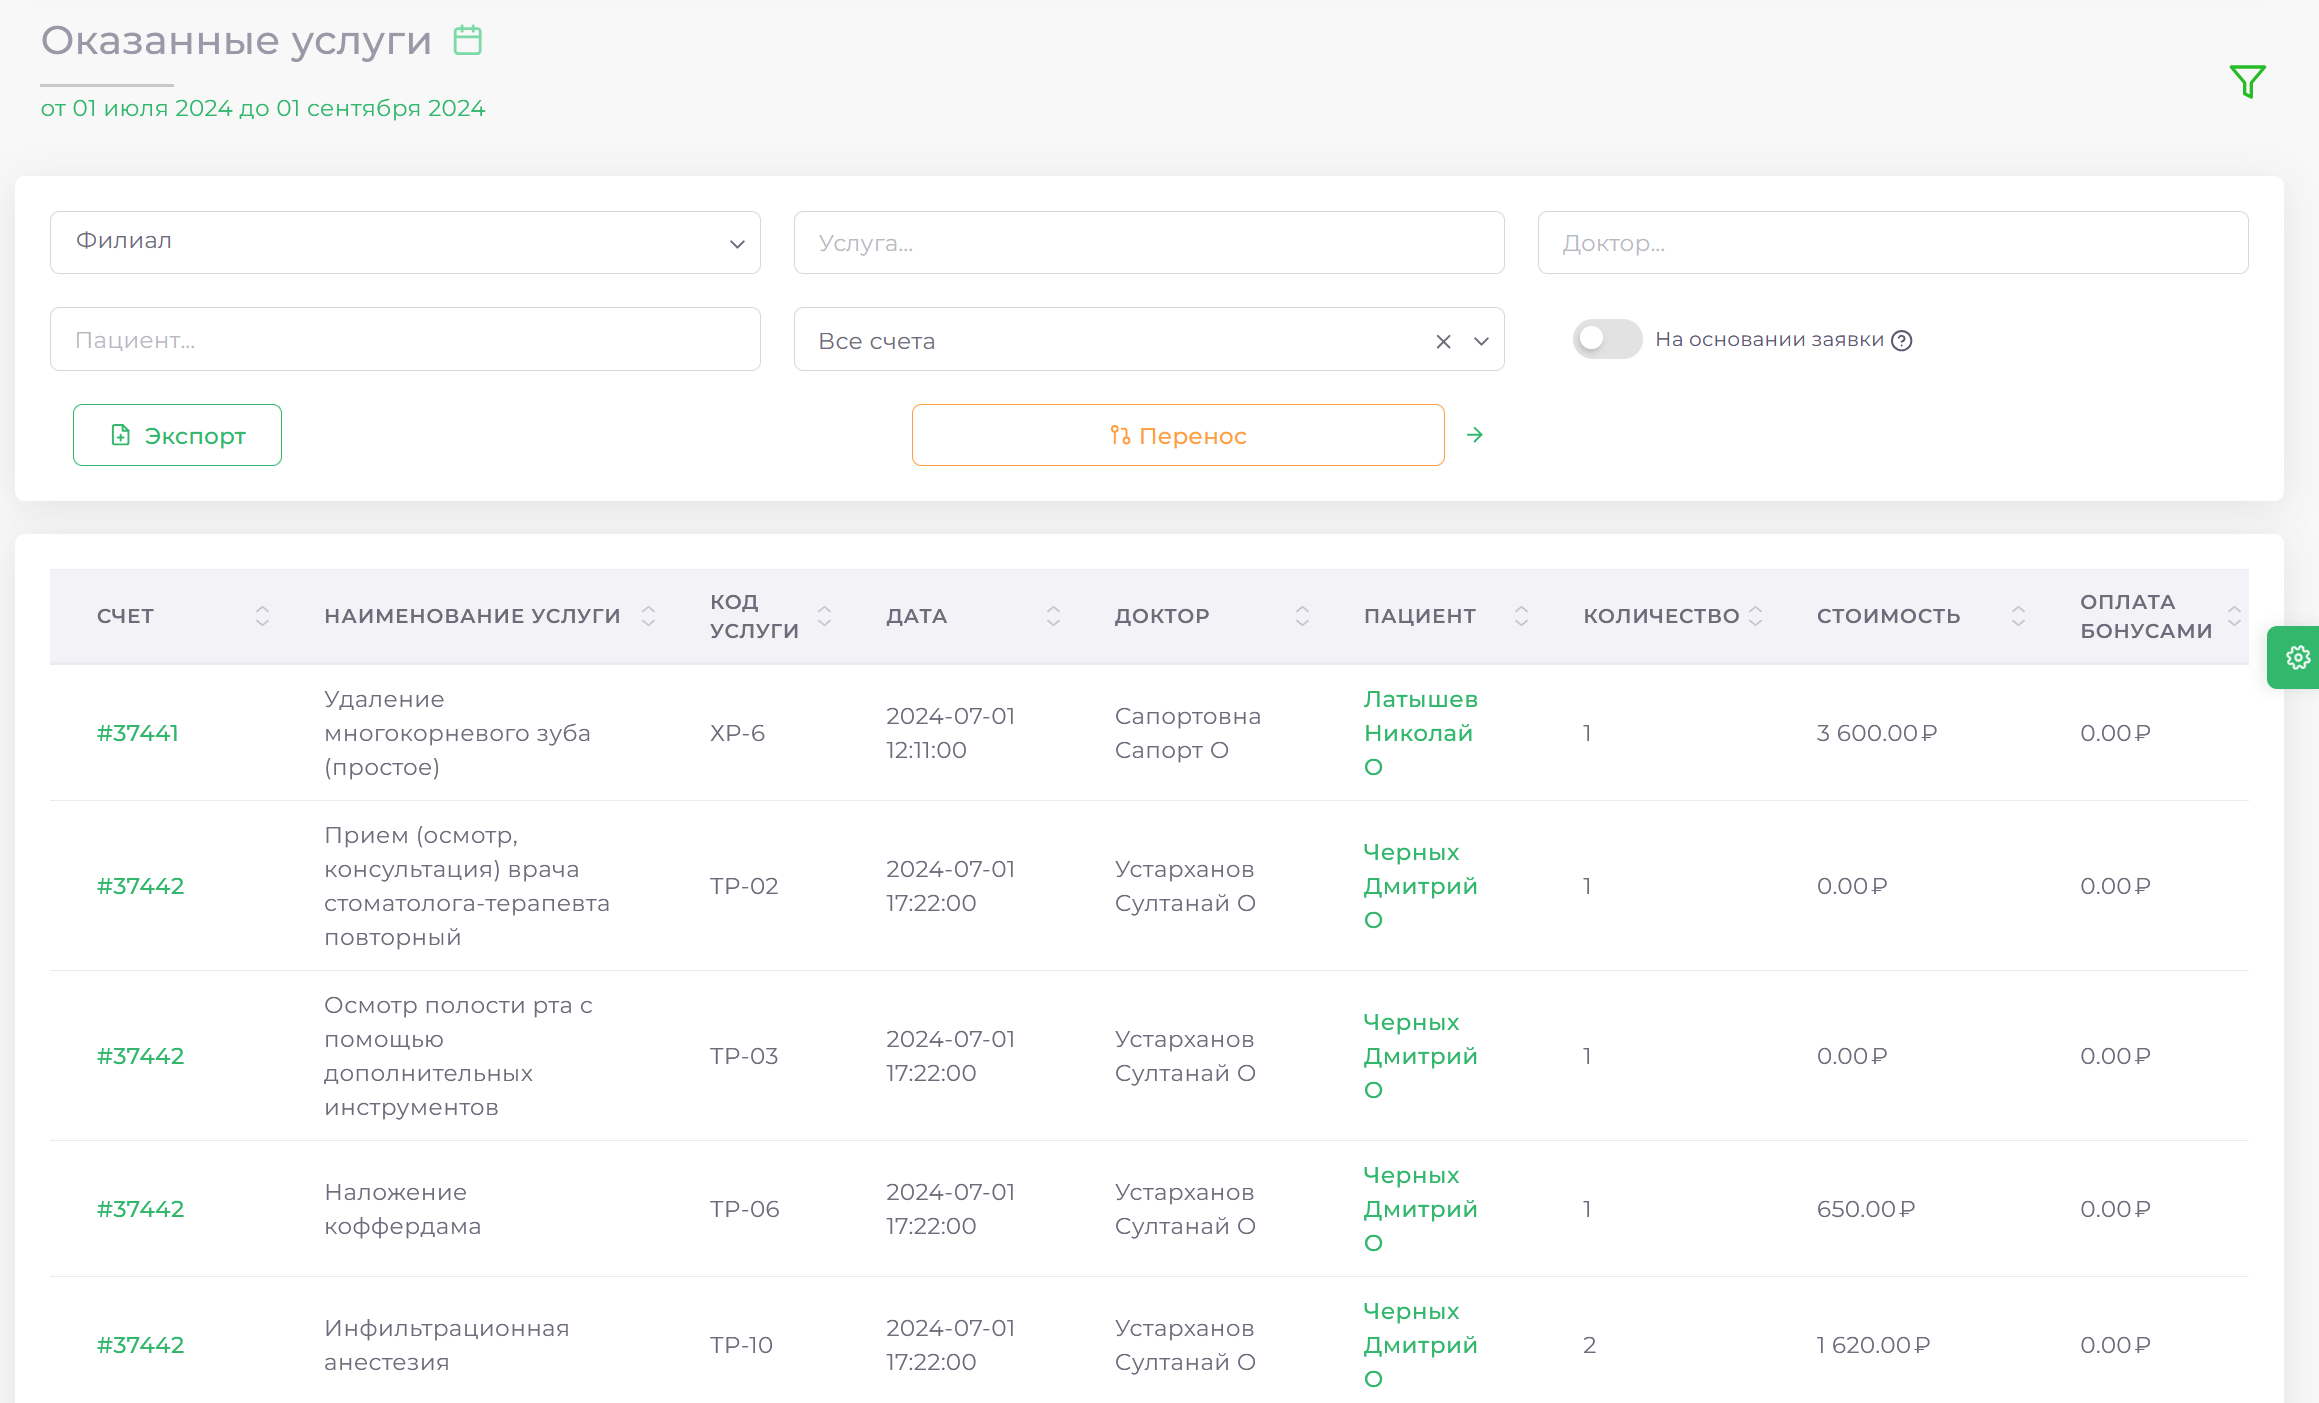2319x1403 pixels.
Task: Click the Перенос button
Action: click(1178, 435)
